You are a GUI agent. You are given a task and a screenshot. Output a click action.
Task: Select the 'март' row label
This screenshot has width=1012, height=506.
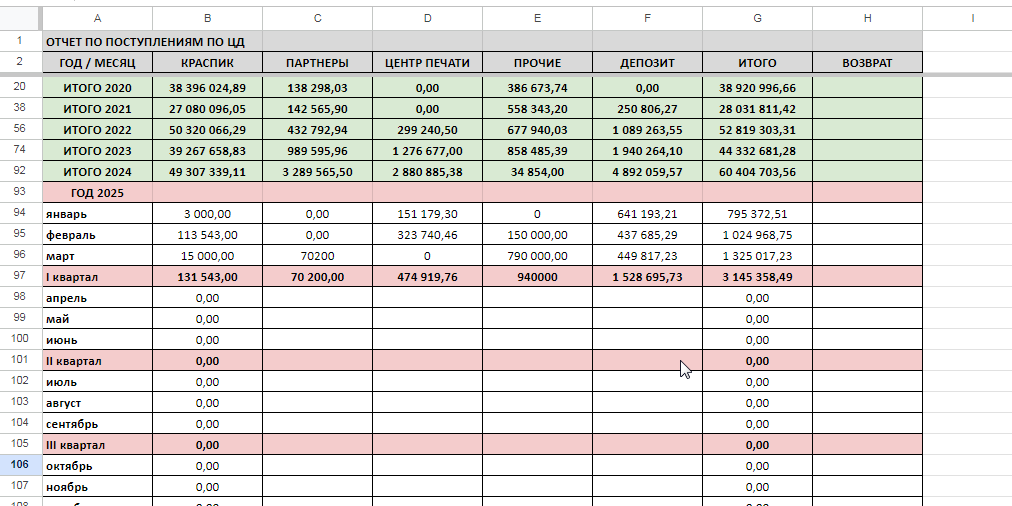point(97,256)
